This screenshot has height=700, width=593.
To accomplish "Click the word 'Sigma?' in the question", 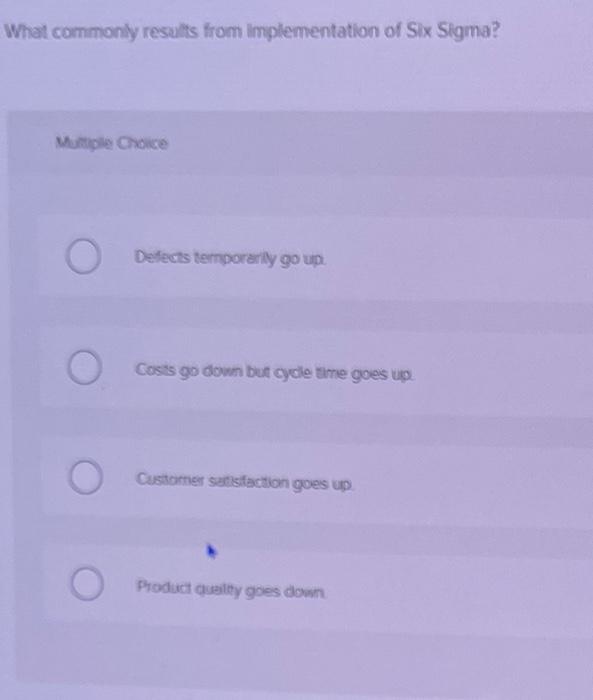I will [467, 31].
